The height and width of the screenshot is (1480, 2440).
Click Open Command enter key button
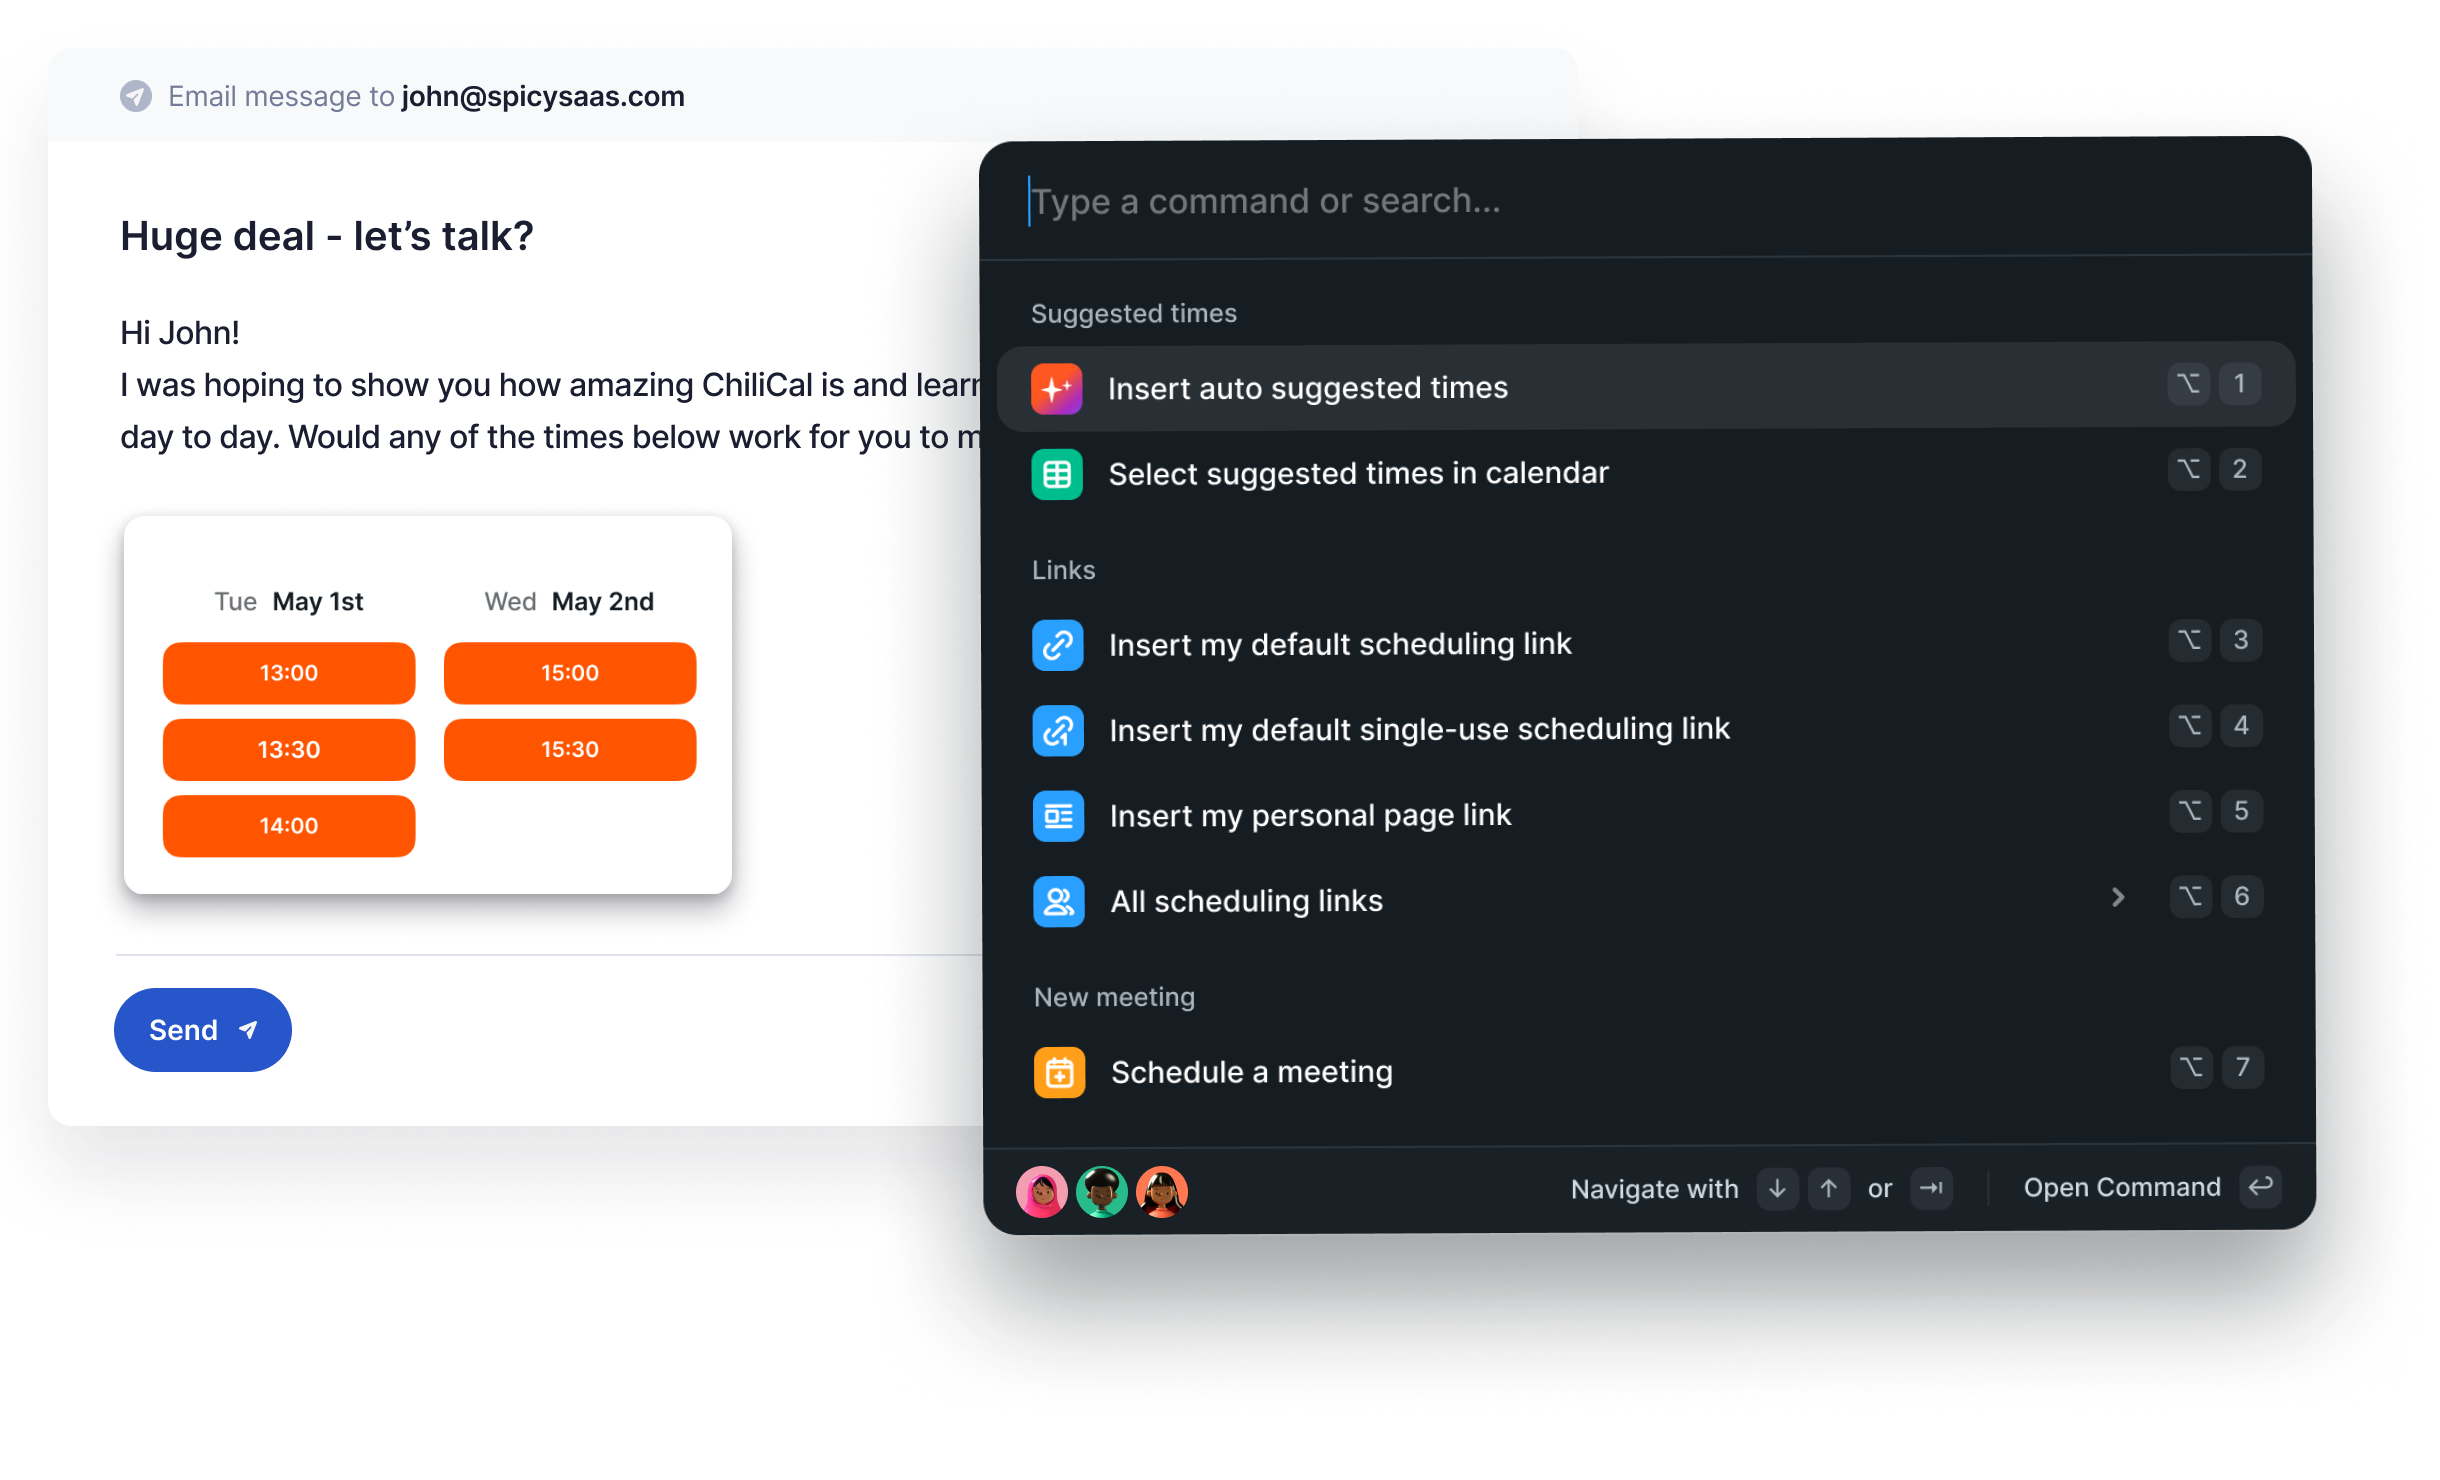[x=2260, y=1187]
